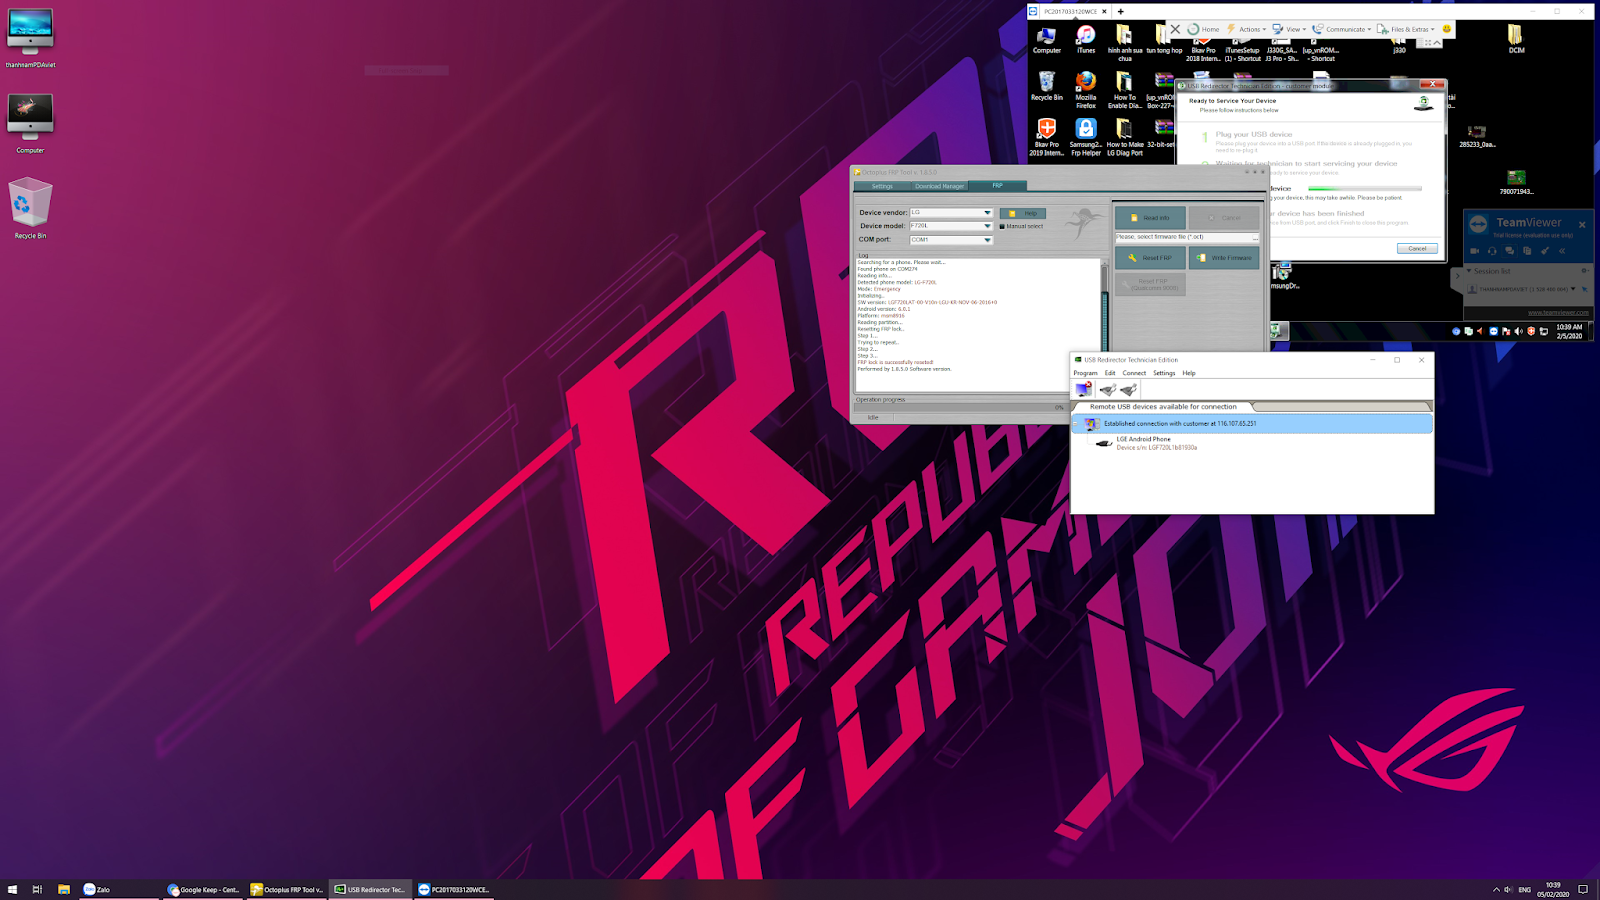Switch to Download Manager tab in Octoplus

(939, 186)
